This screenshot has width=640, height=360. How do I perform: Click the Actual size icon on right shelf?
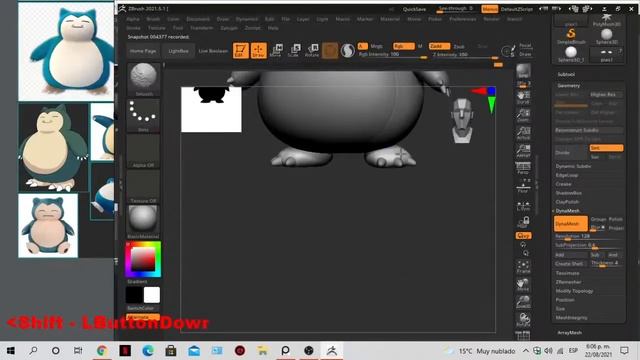523,133
